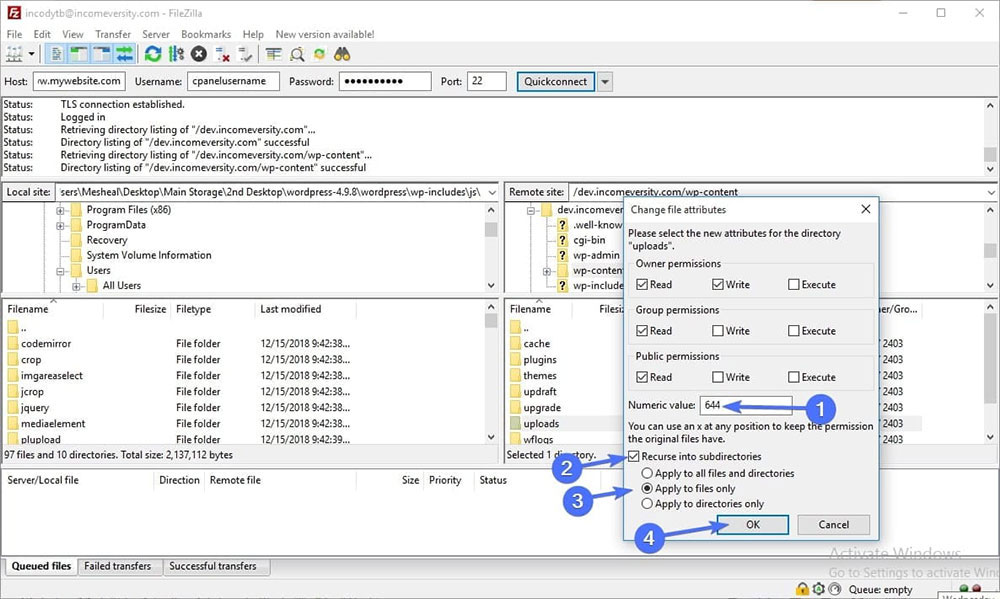
Task: Close the Change file attributes dialog
Action: tap(865, 209)
